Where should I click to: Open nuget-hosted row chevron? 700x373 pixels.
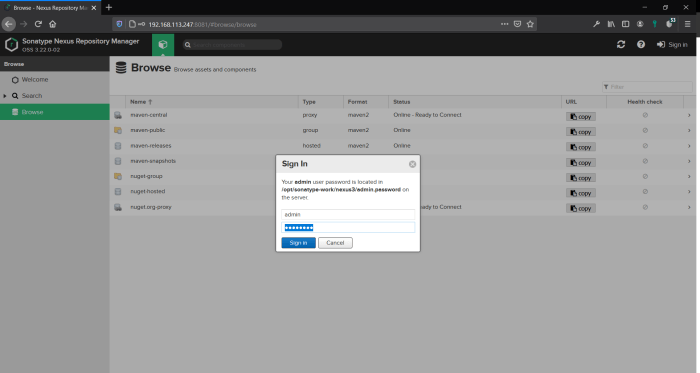click(689, 192)
